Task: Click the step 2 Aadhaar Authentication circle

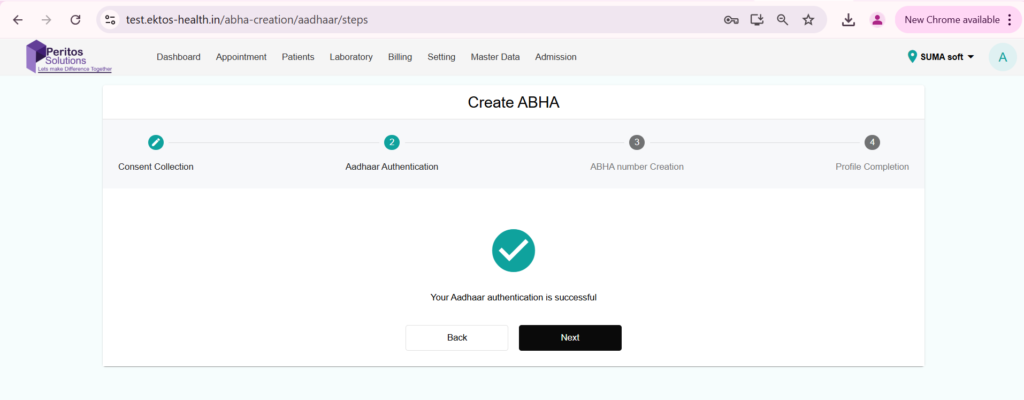Action: click(x=391, y=142)
